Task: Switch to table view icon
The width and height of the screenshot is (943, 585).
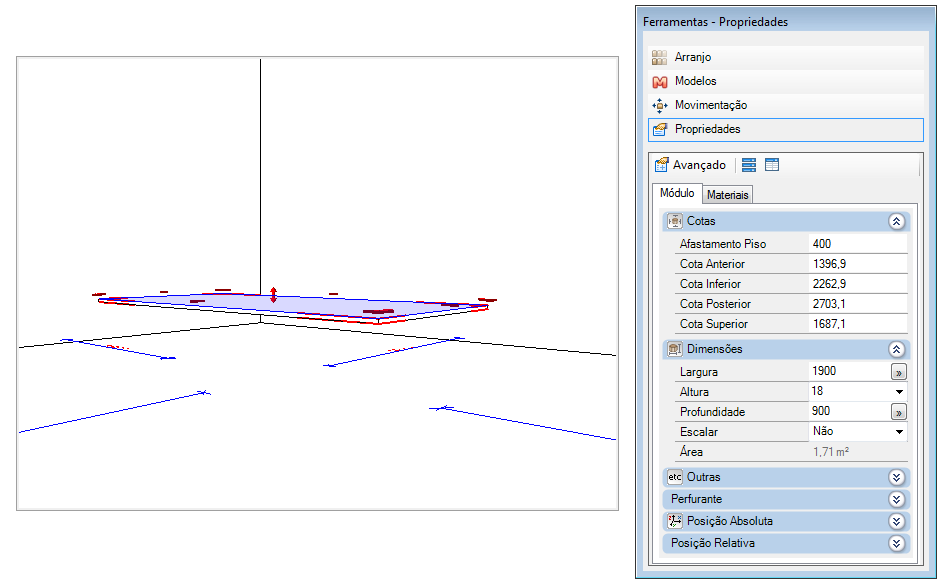Action: click(772, 165)
